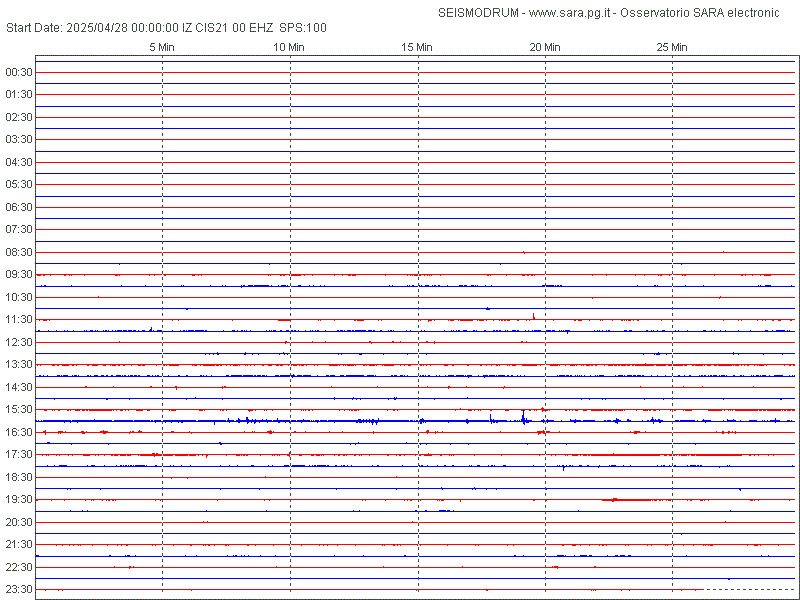Click the 20:30 time label

point(19,522)
